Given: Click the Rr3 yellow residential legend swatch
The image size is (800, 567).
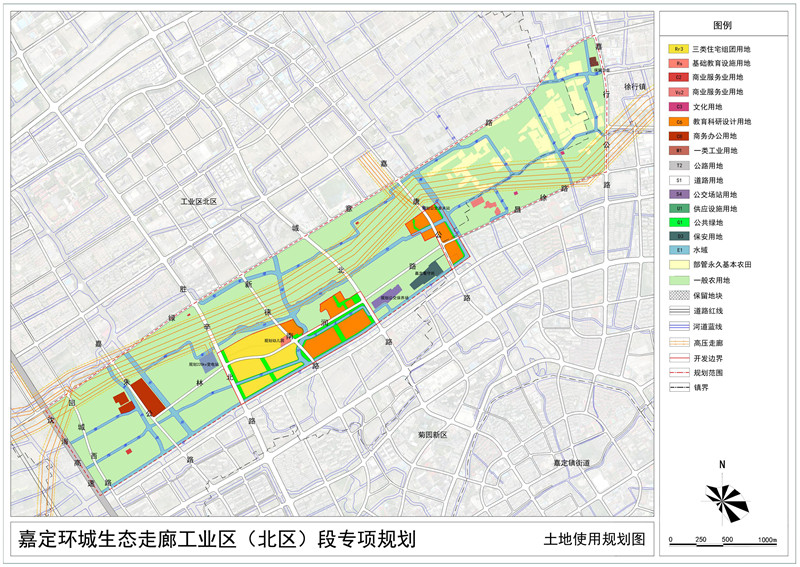Looking at the screenshot, I should [x=677, y=48].
